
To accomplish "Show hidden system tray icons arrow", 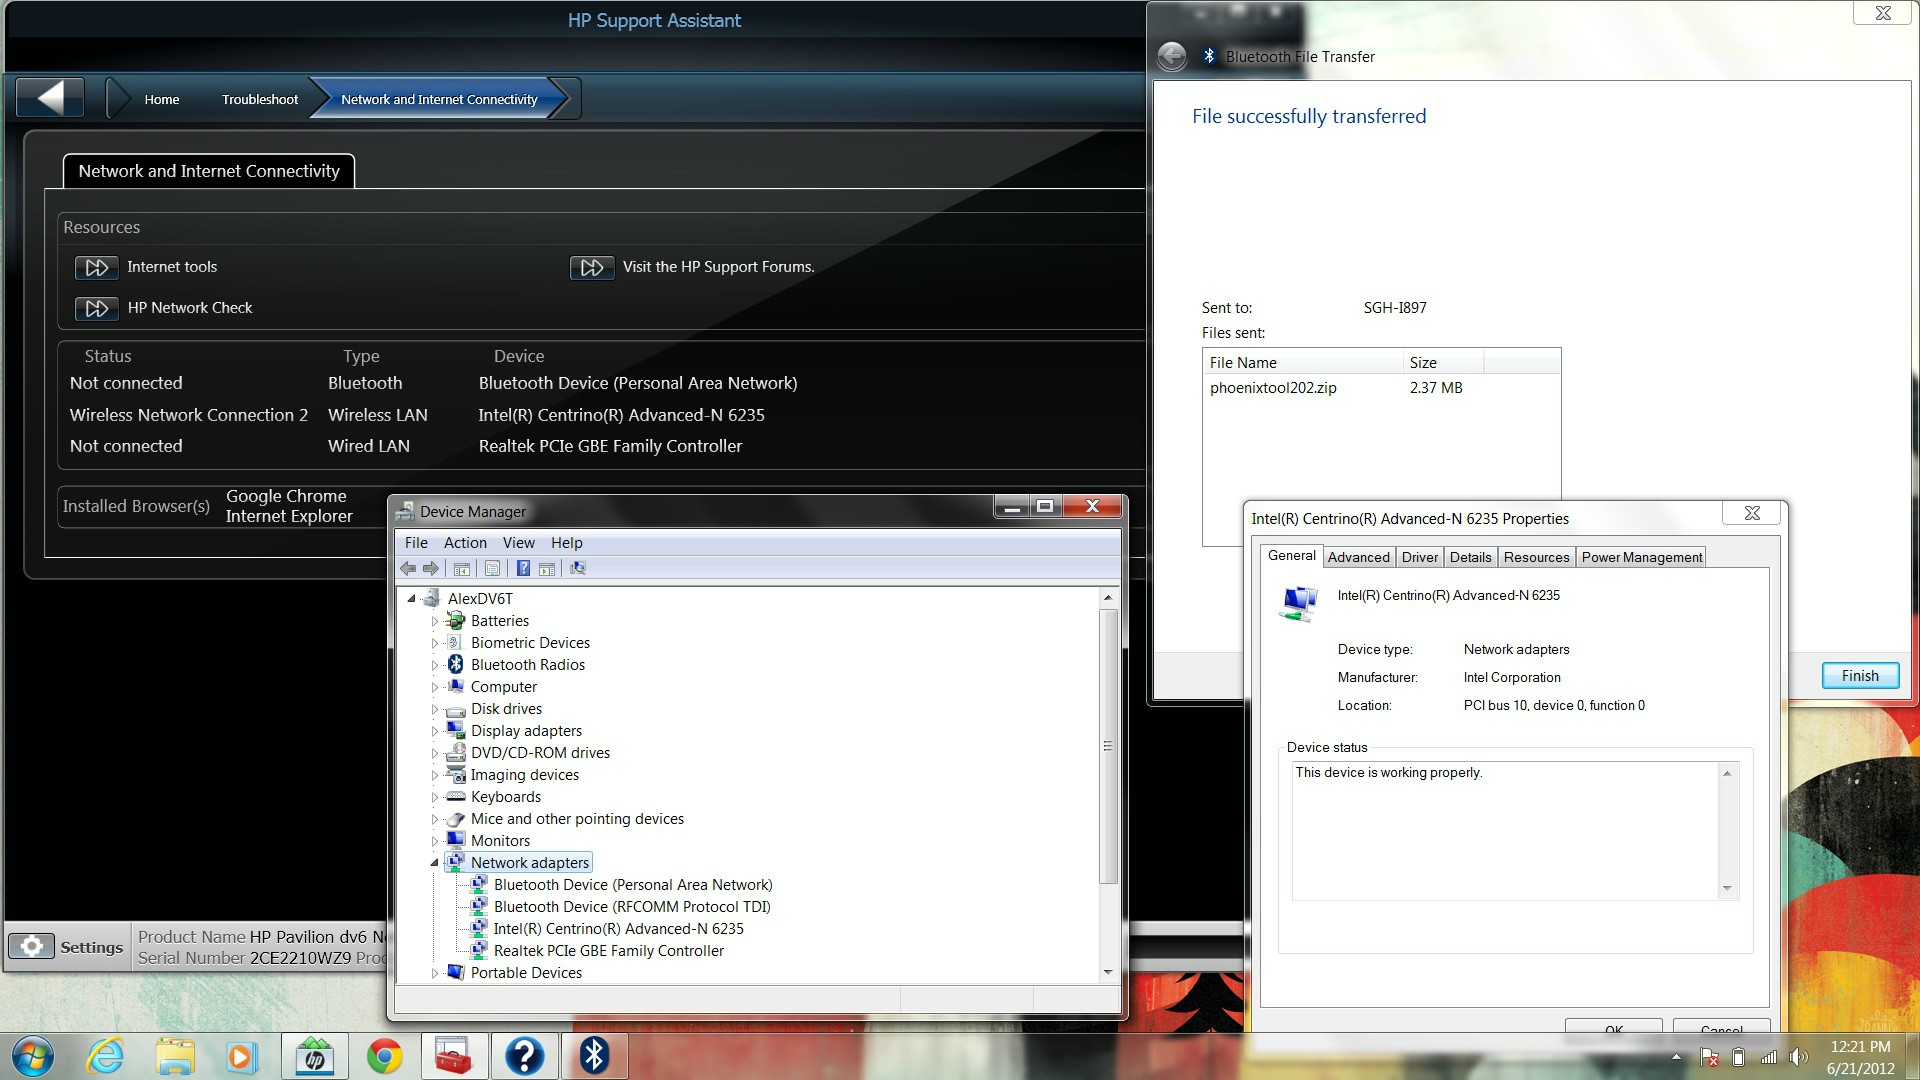I will pyautogui.click(x=1676, y=1057).
